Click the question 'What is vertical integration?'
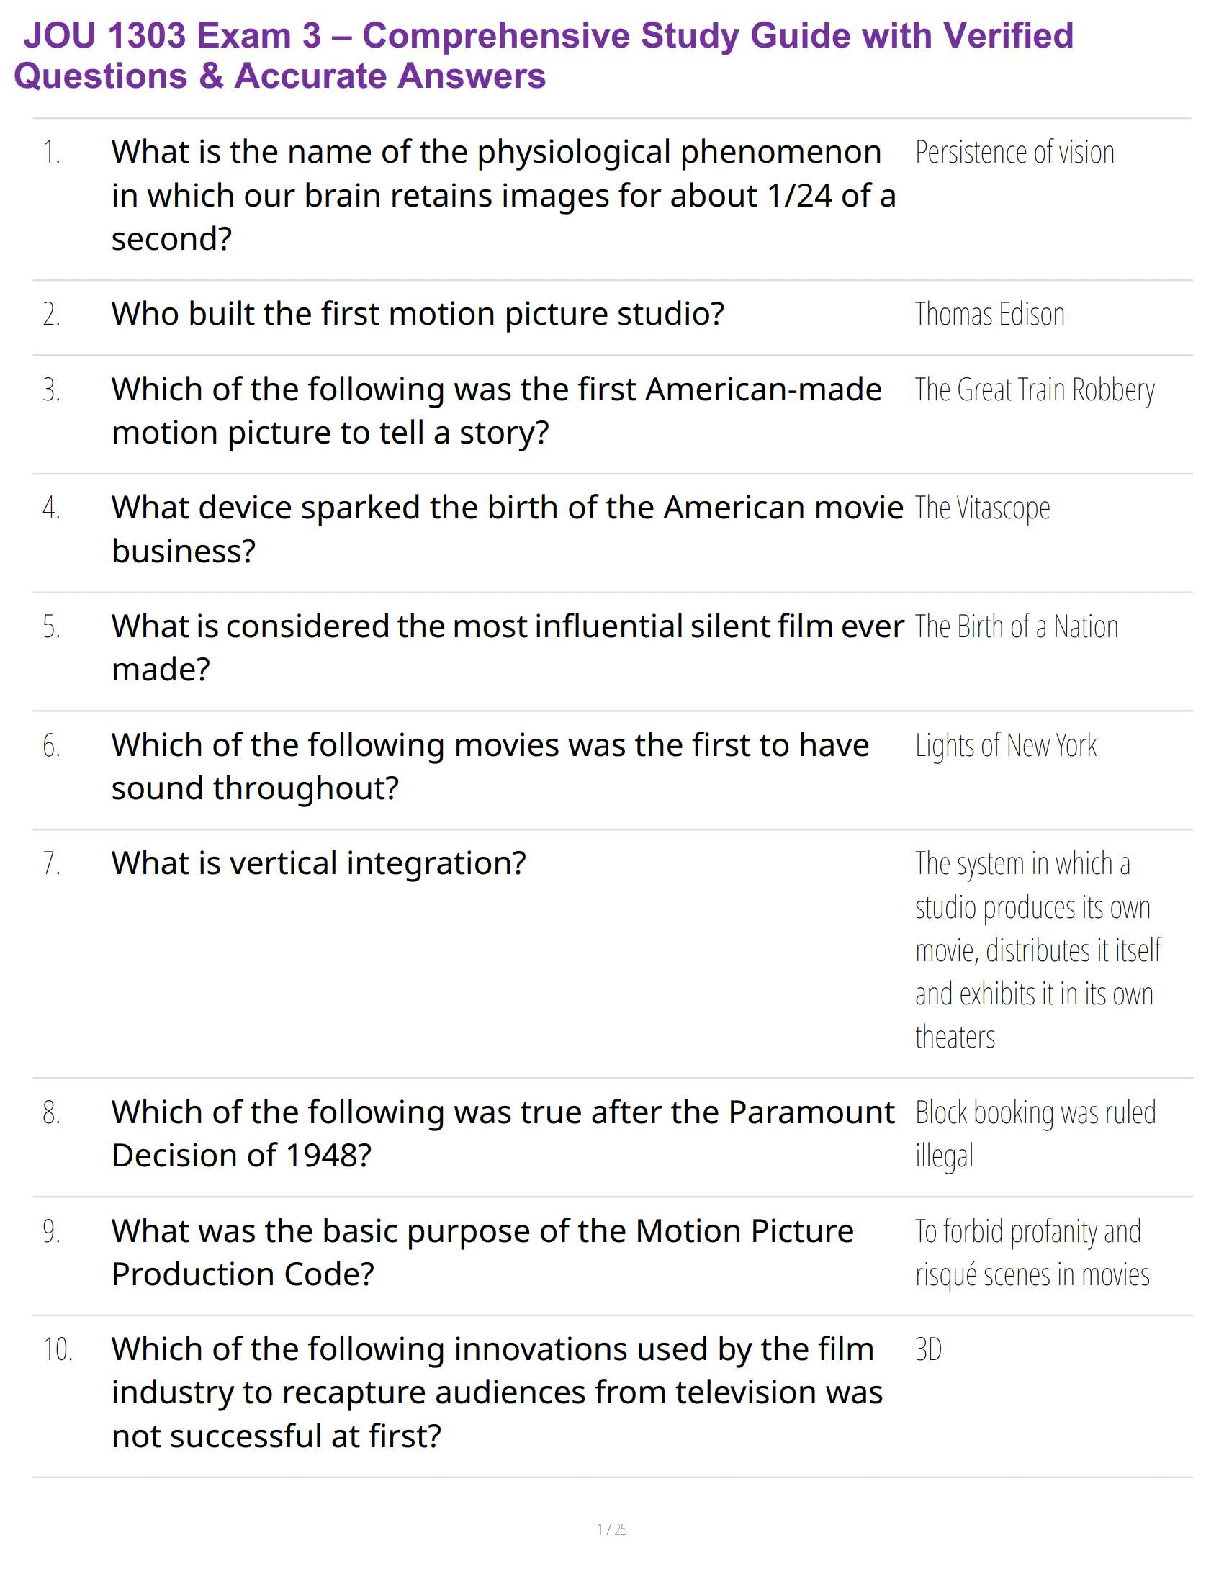Screen dimensions: 1224x1584 pyautogui.click(x=319, y=863)
